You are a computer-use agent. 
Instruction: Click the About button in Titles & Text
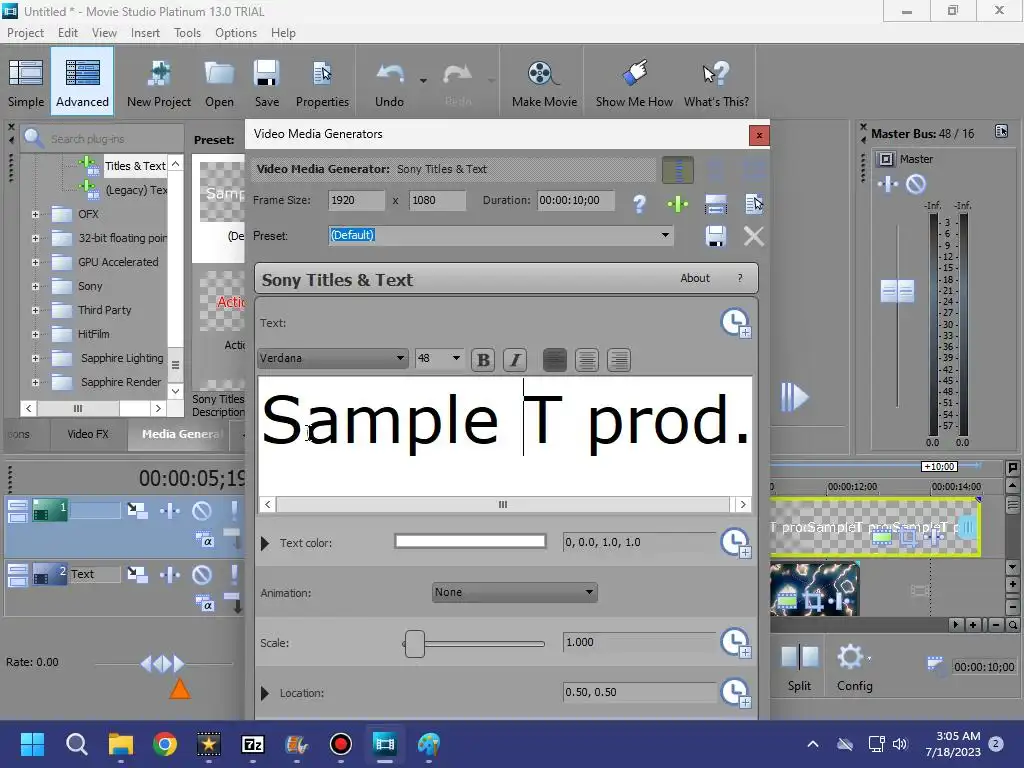[x=695, y=278]
